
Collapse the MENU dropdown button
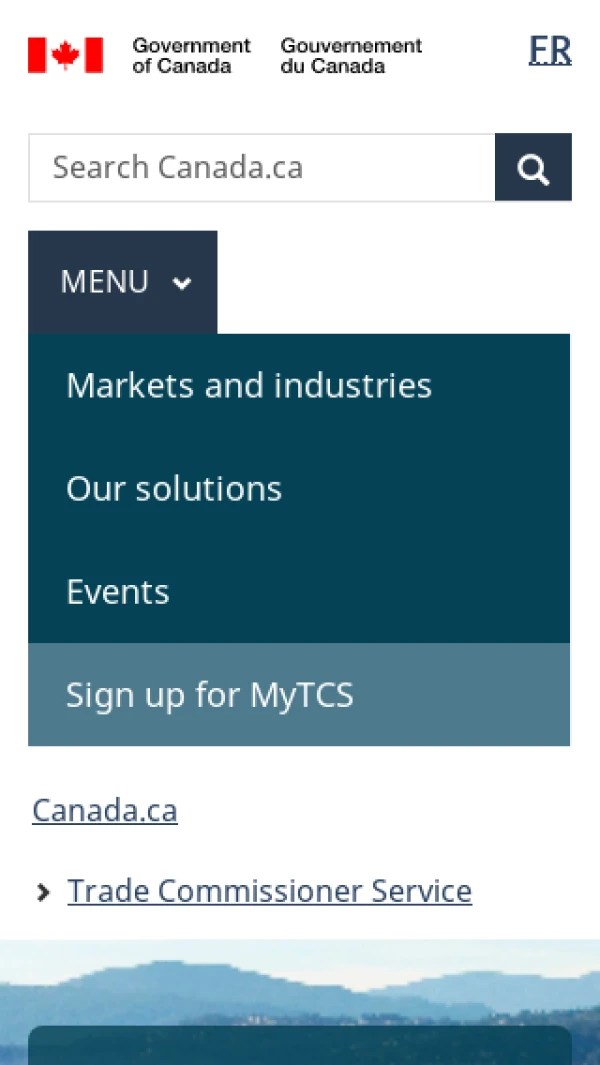[x=123, y=282]
